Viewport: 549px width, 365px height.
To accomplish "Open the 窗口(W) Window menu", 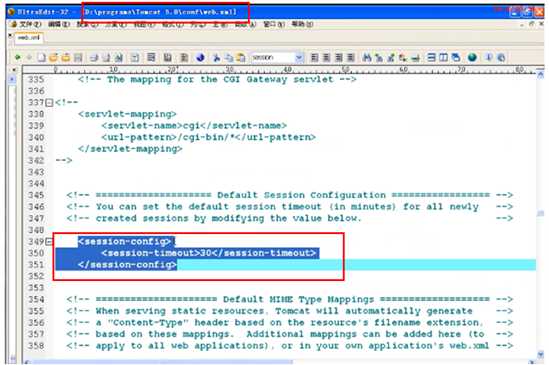I will tap(274, 24).
